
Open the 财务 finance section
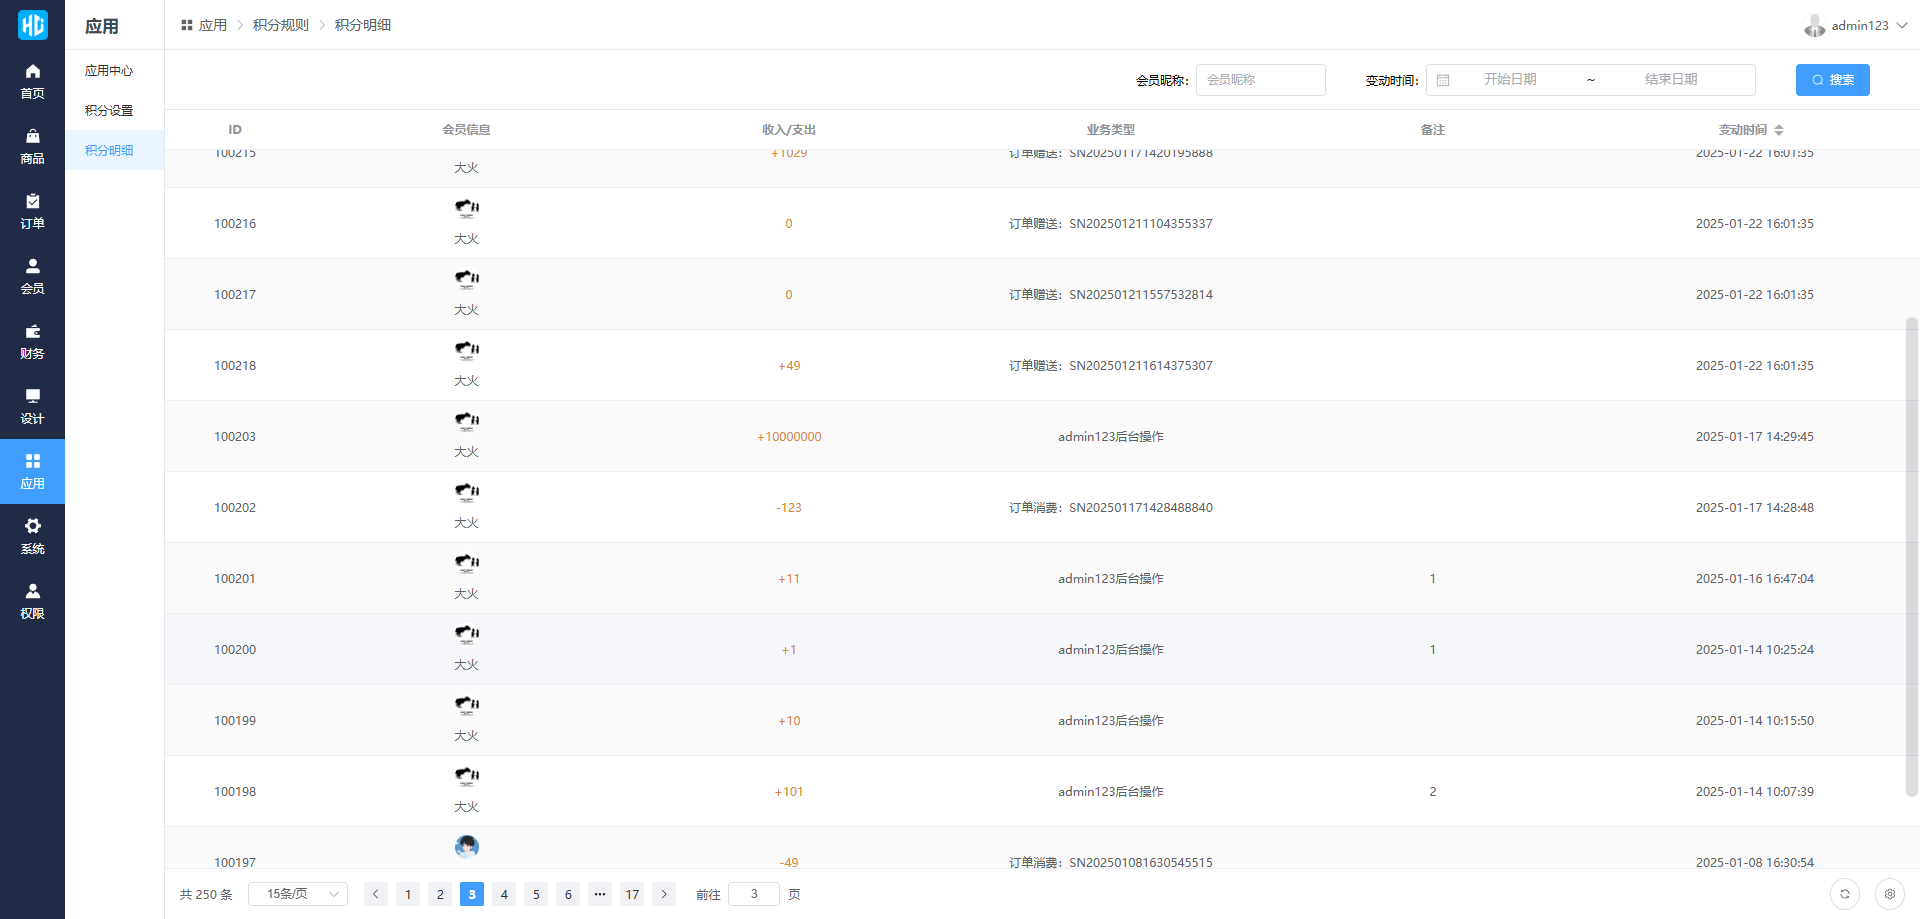point(32,341)
